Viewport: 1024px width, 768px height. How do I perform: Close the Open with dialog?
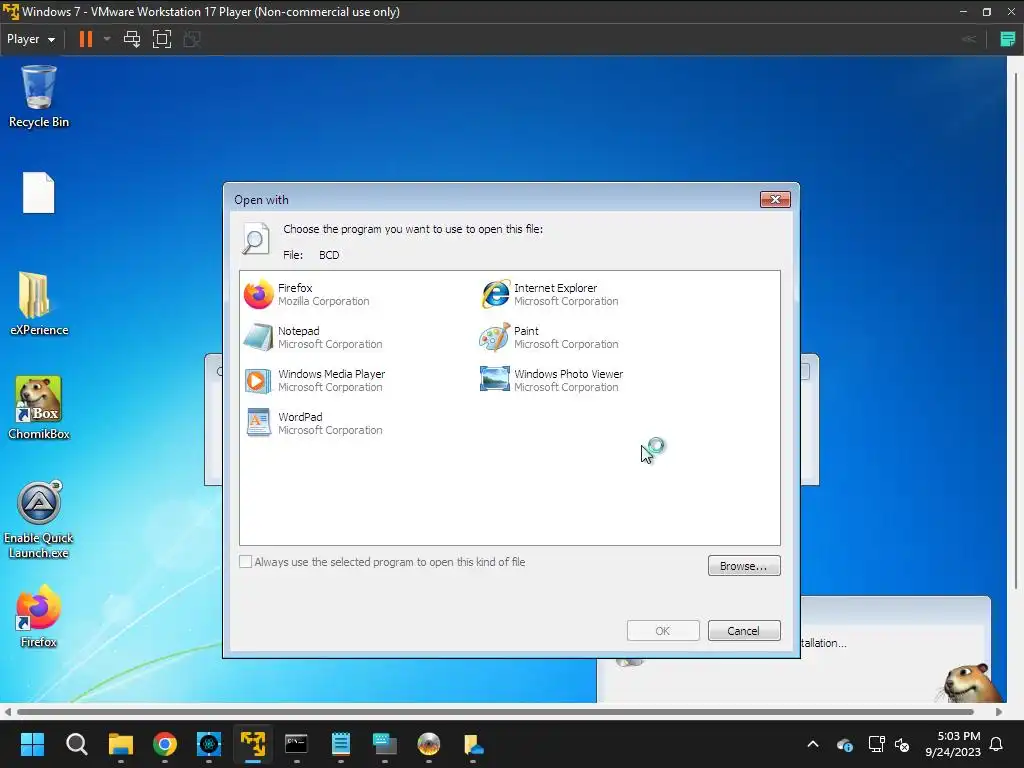pos(775,199)
